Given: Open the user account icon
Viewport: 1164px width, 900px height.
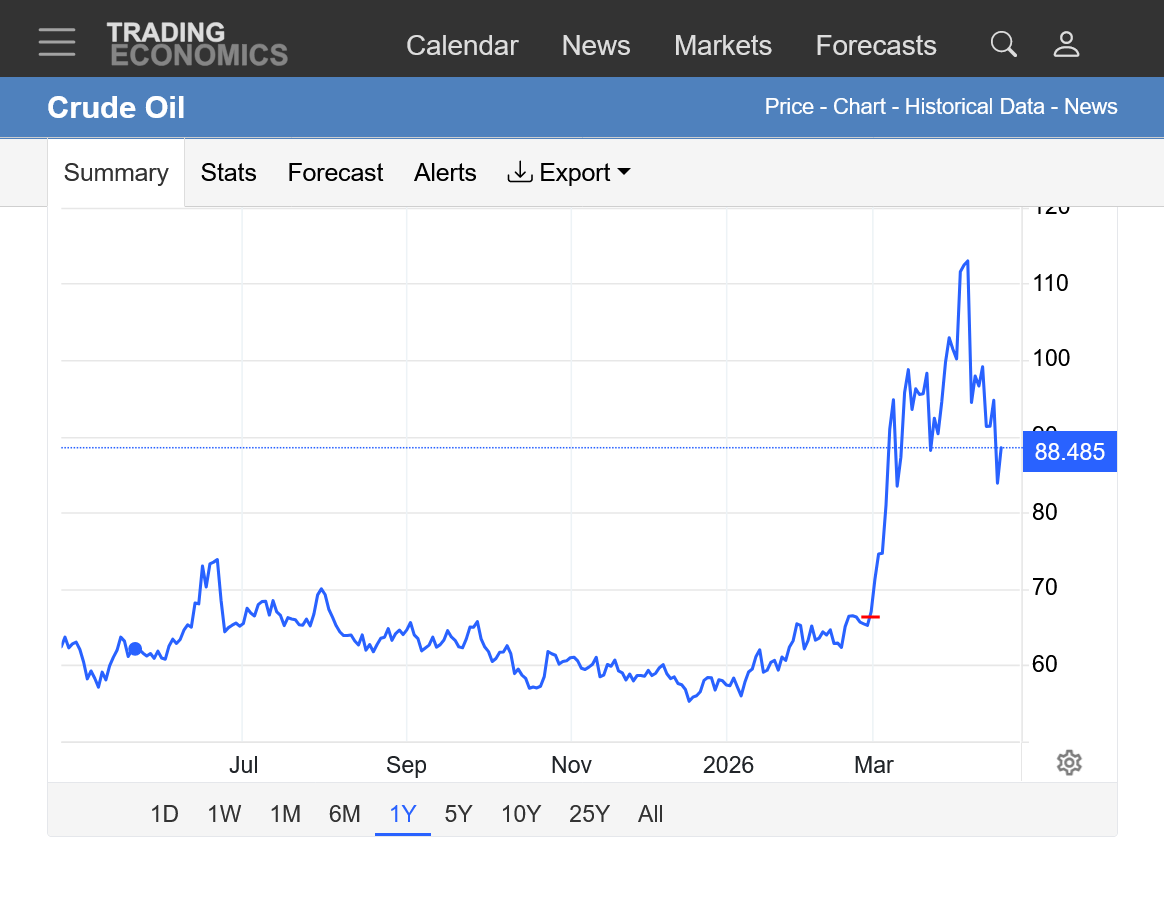Looking at the screenshot, I should coord(1066,44).
